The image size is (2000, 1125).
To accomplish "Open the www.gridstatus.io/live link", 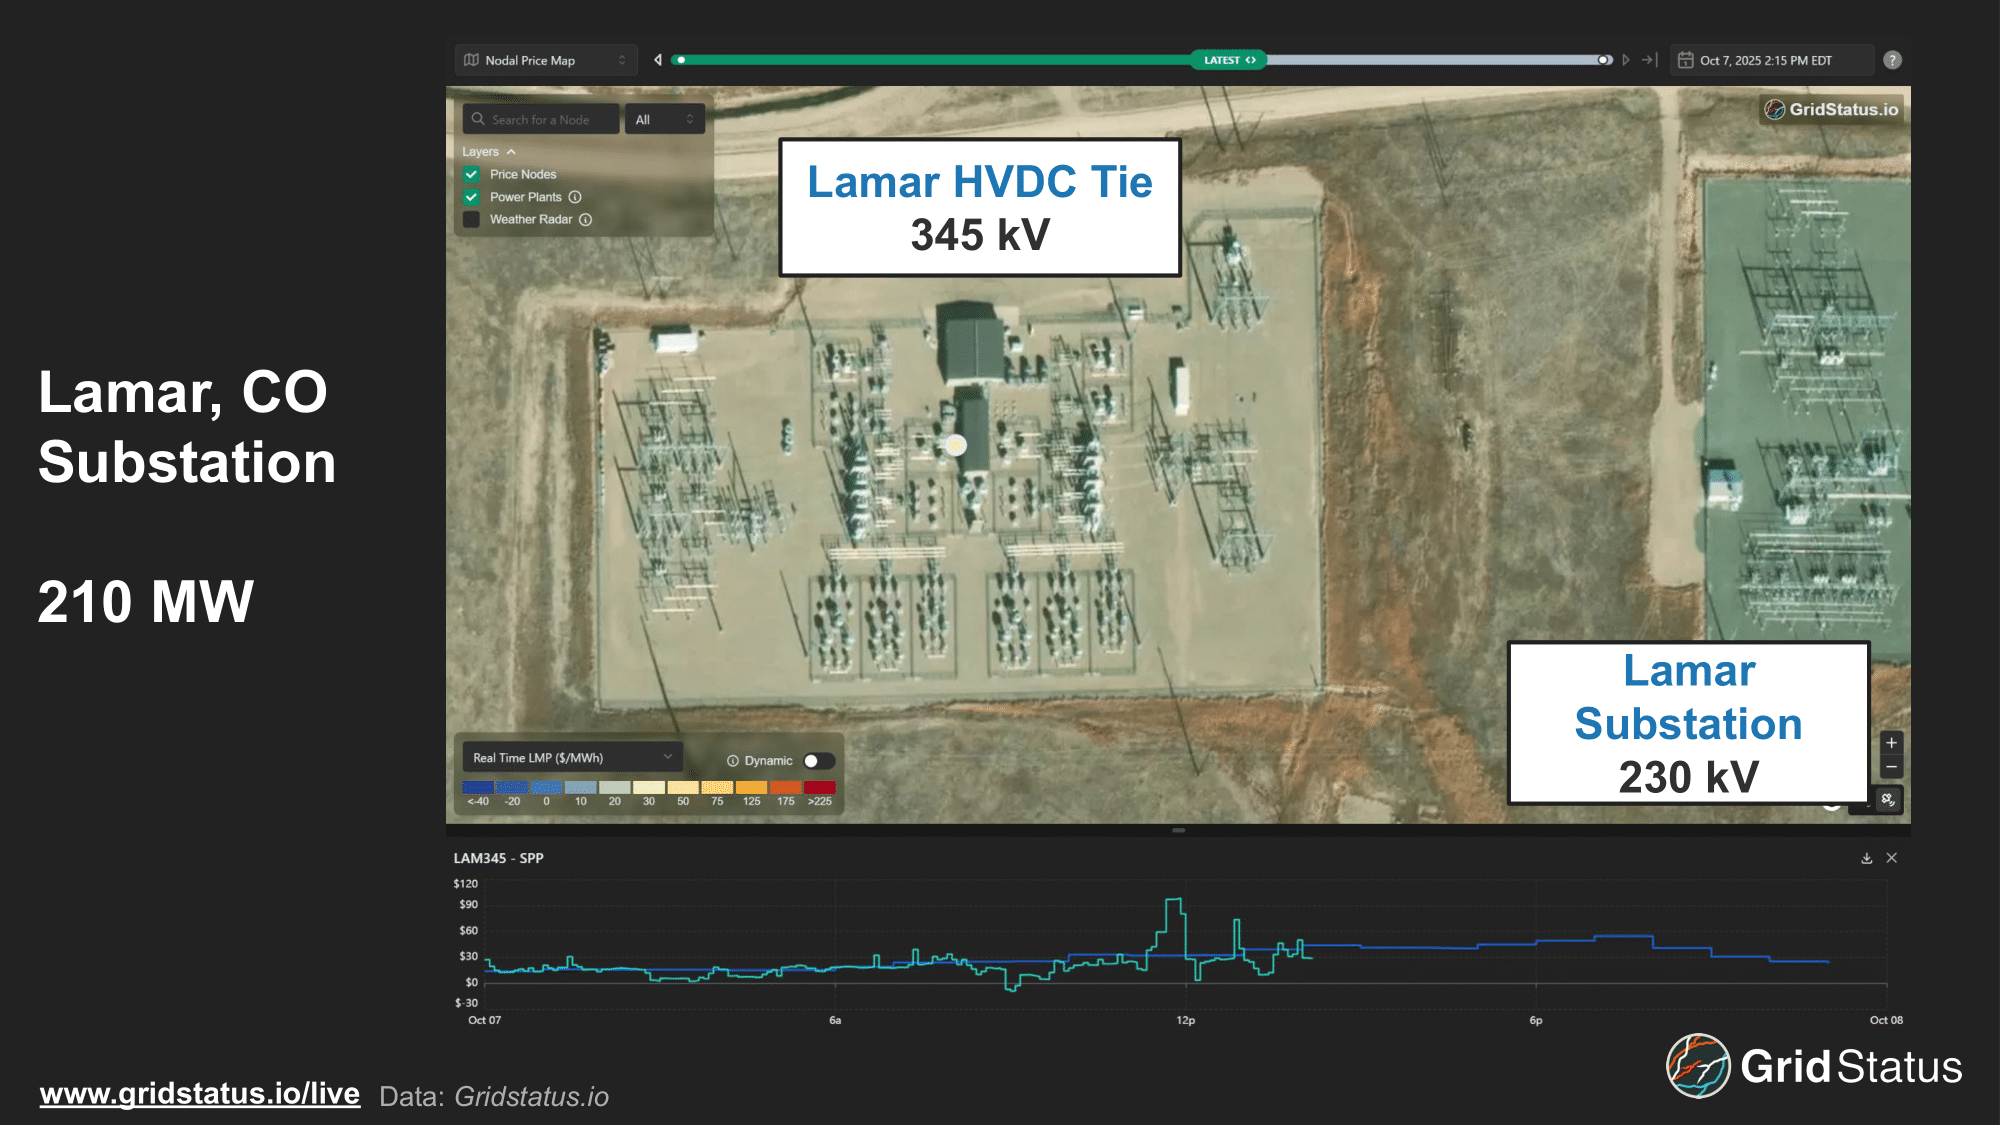I will coord(199,1094).
